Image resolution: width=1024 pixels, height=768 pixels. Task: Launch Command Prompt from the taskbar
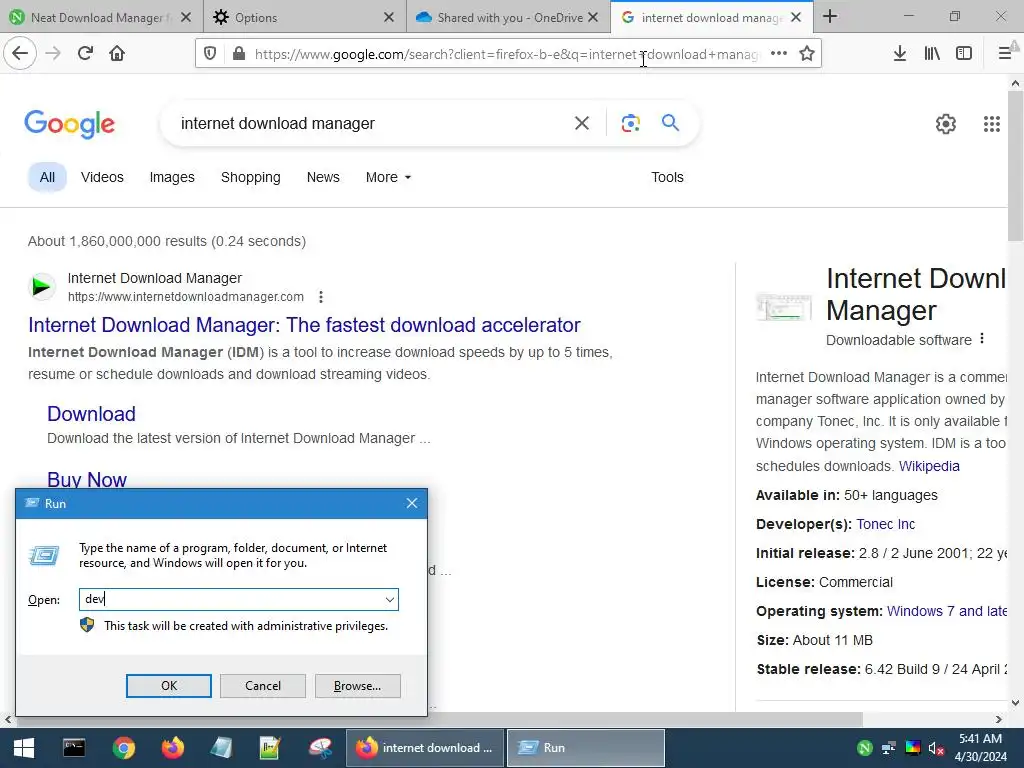point(74,748)
